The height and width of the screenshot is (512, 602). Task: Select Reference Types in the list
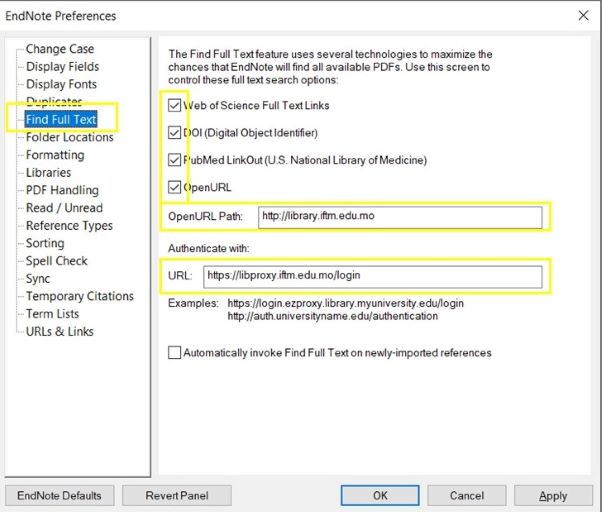coord(69,226)
